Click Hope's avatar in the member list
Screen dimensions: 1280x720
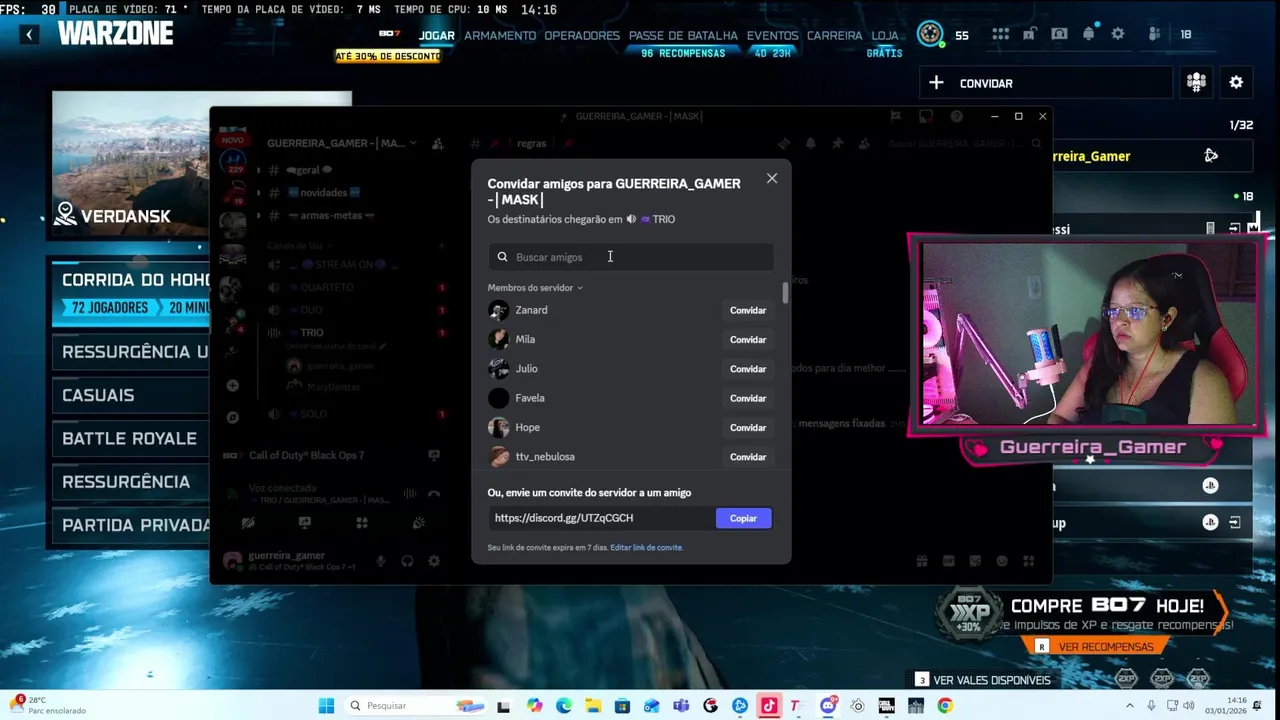(x=498, y=427)
